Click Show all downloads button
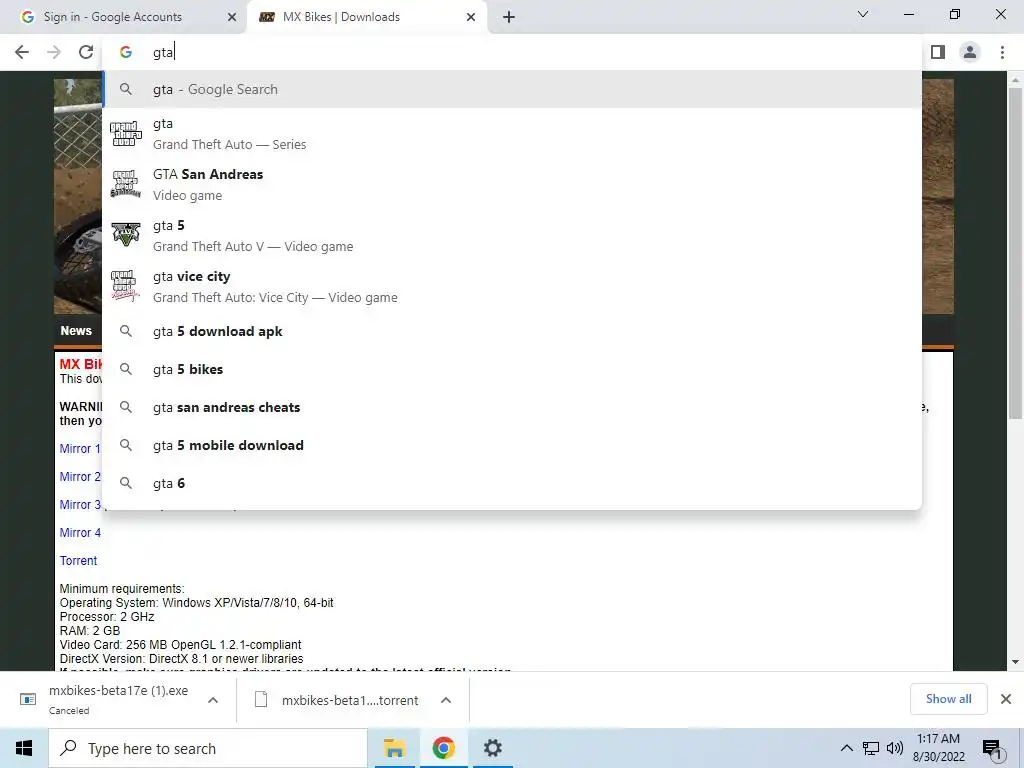 click(x=948, y=699)
